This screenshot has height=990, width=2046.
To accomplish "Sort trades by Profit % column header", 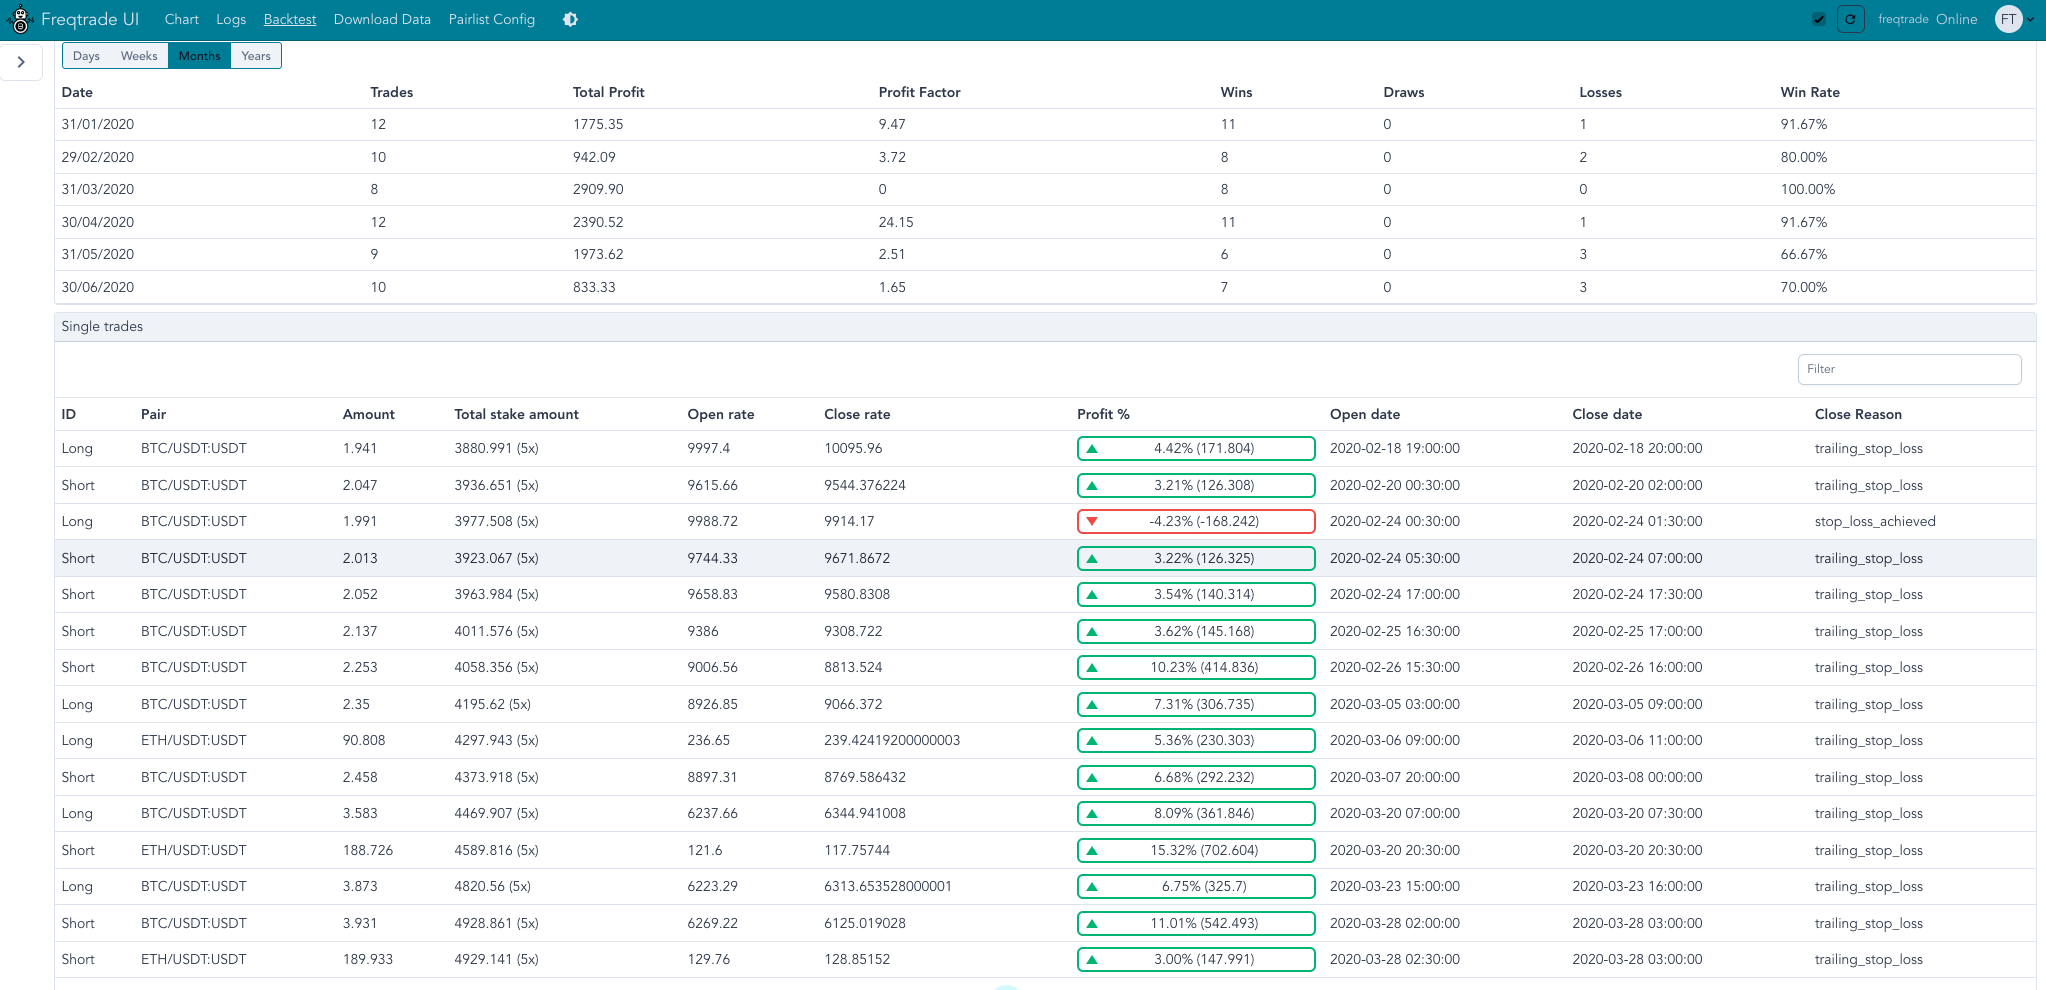I will (1103, 414).
